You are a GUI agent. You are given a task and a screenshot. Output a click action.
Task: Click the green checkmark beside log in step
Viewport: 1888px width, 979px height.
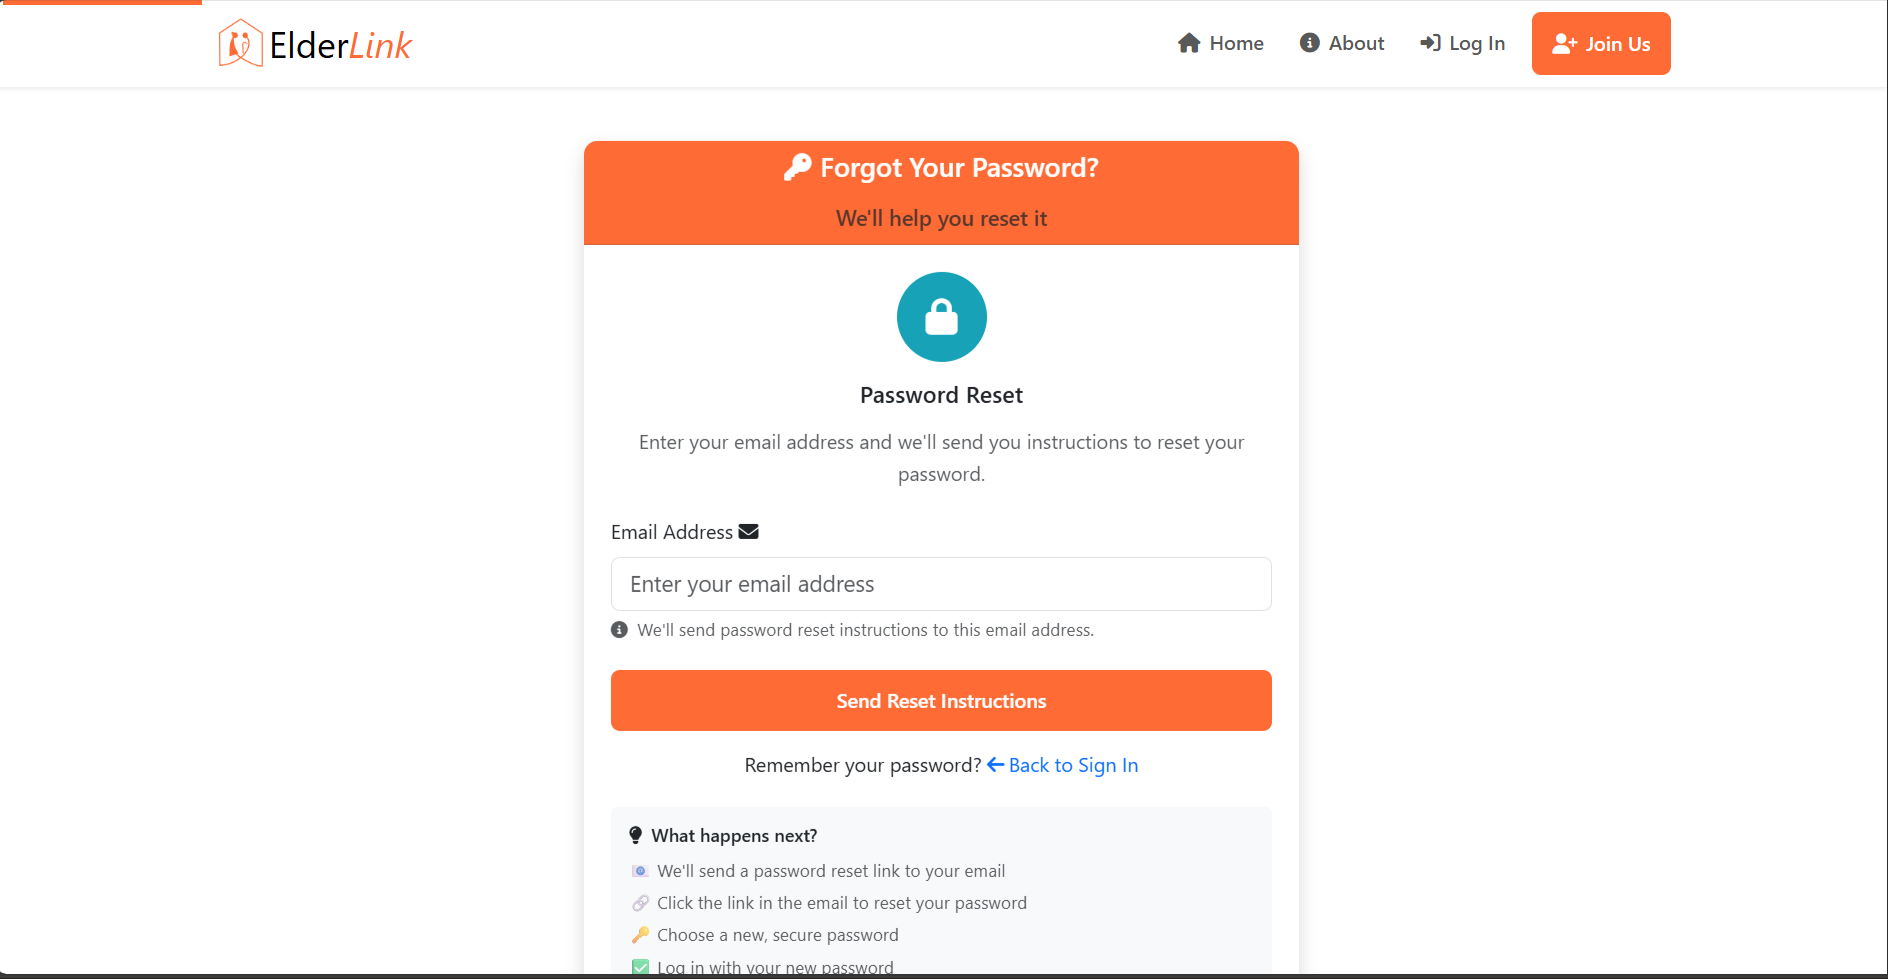[x=640, y=966]
